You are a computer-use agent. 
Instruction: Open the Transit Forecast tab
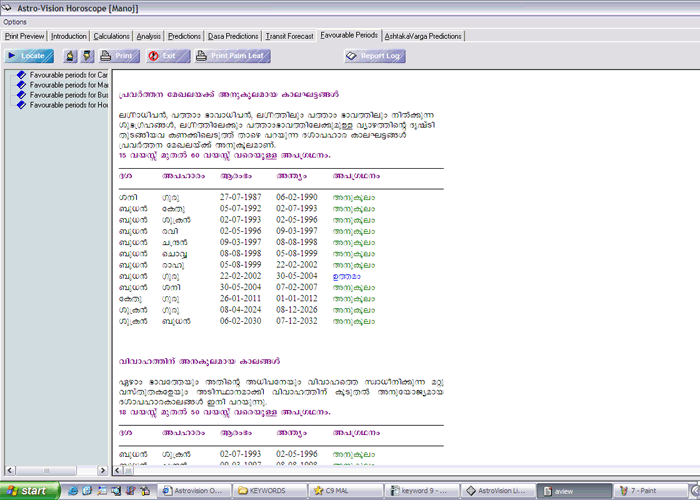[289, 36]
